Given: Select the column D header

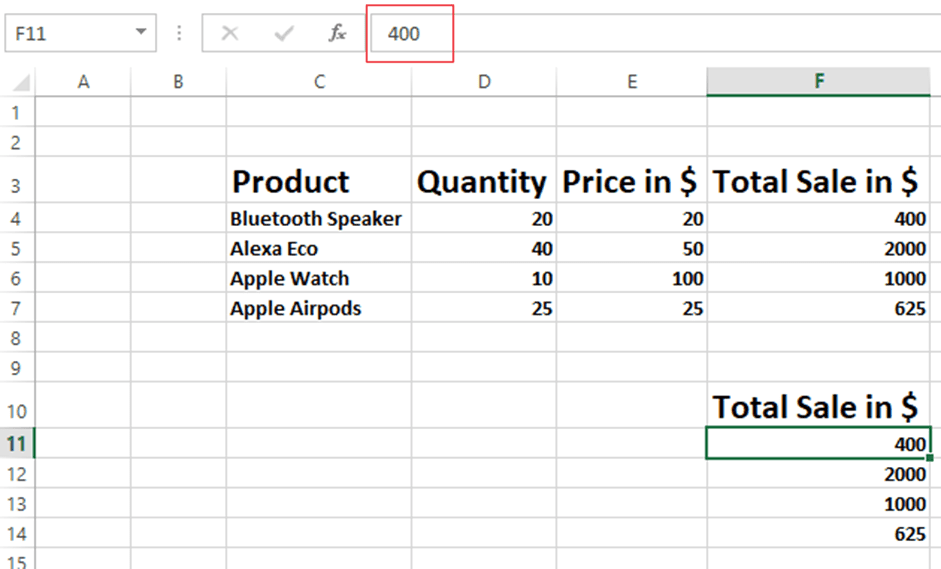Looking at the screenshot, I should tap(484, 82).
